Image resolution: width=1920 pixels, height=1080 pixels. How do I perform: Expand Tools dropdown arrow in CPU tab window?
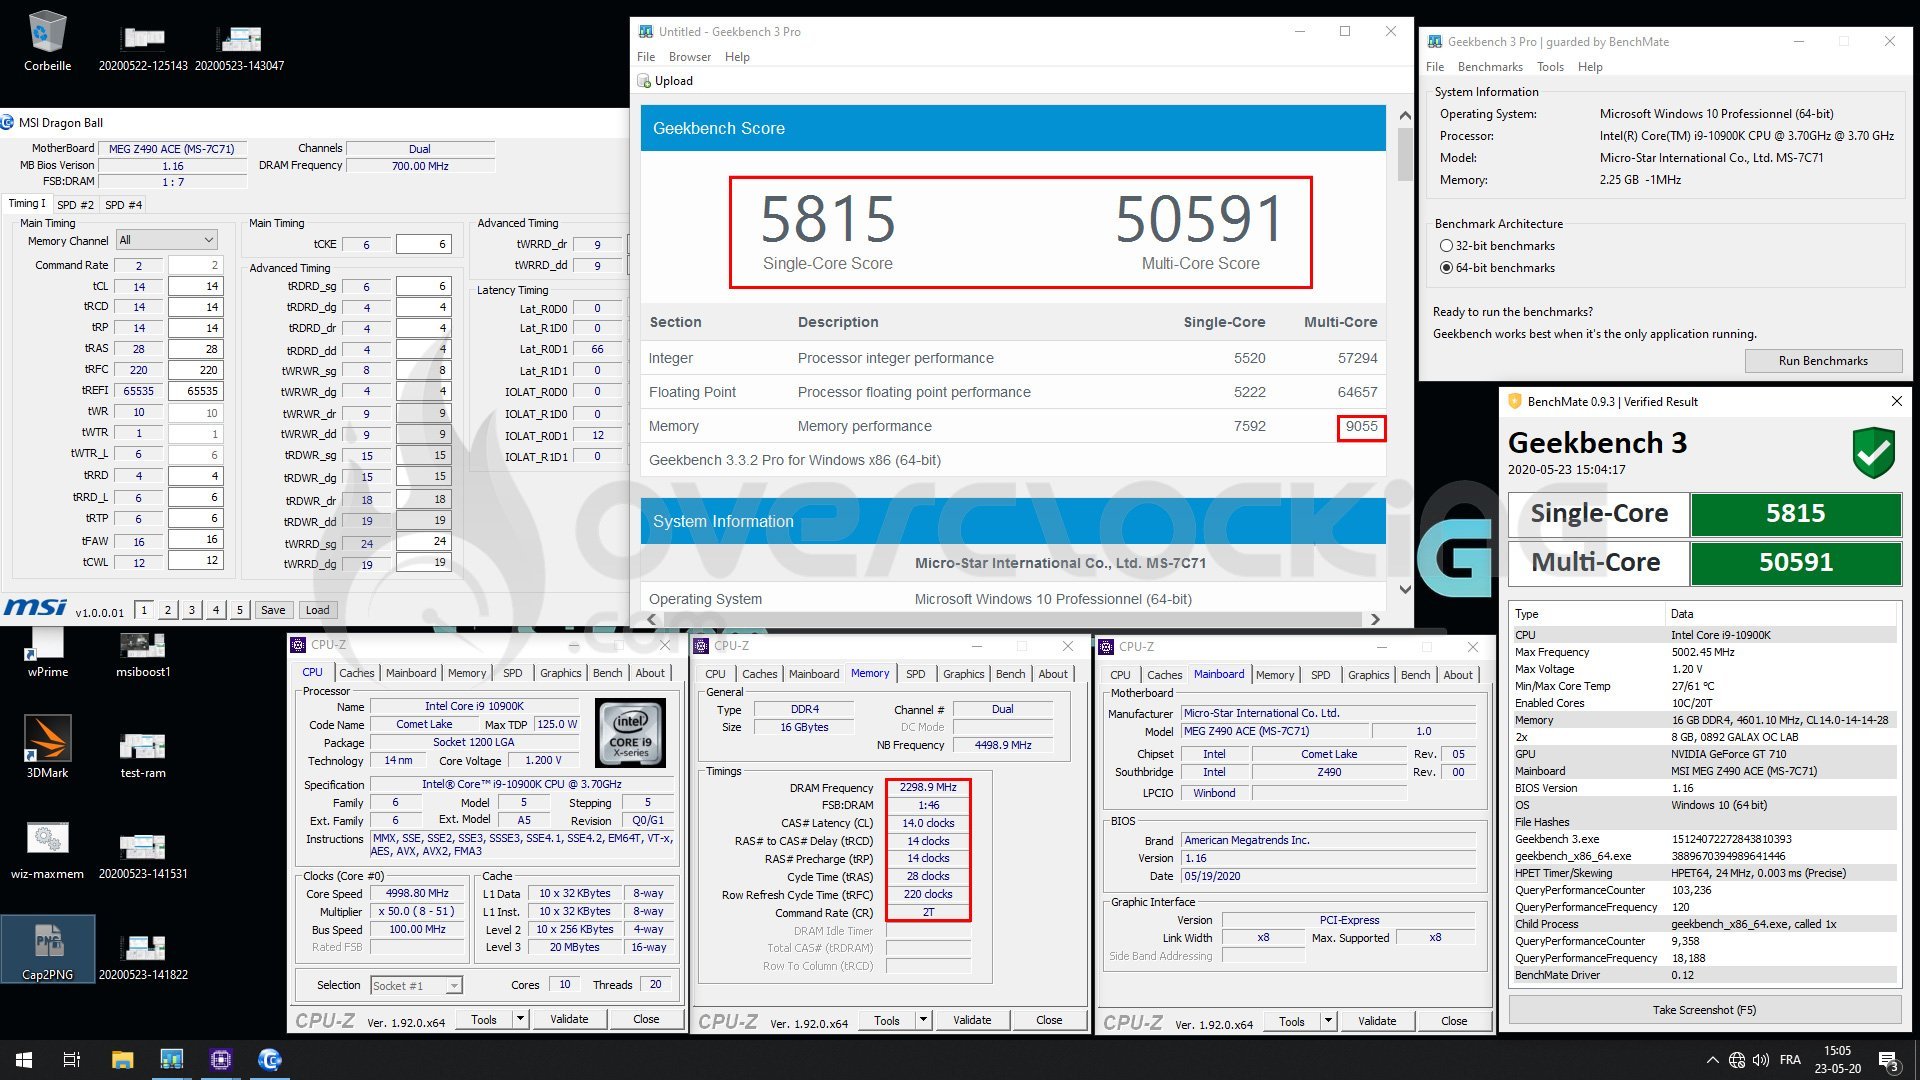[x=520, y=1019]
